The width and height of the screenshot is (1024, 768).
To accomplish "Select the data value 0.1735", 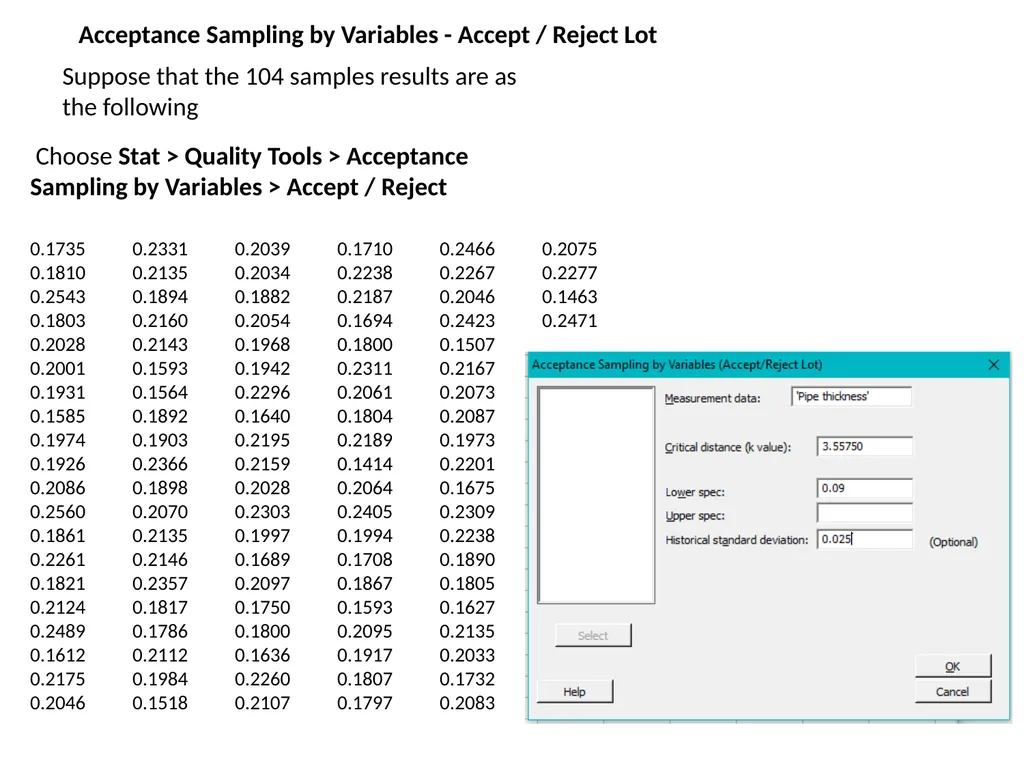I will click(x=57, y=249).
